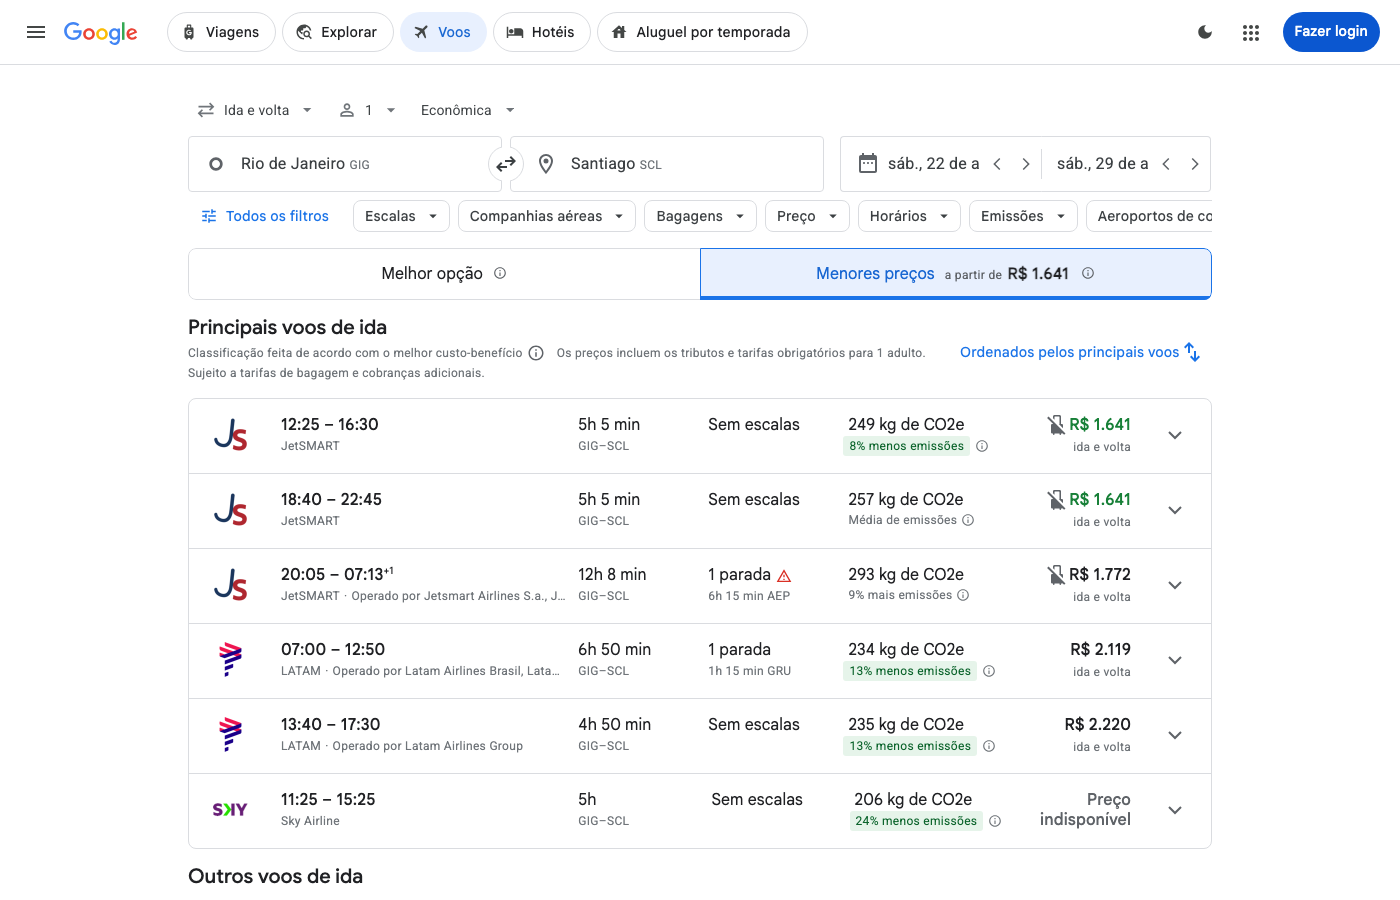This screenshot has height=900, width=1400.
Task: Open the Econômica class dropdown
Action: 468,110
